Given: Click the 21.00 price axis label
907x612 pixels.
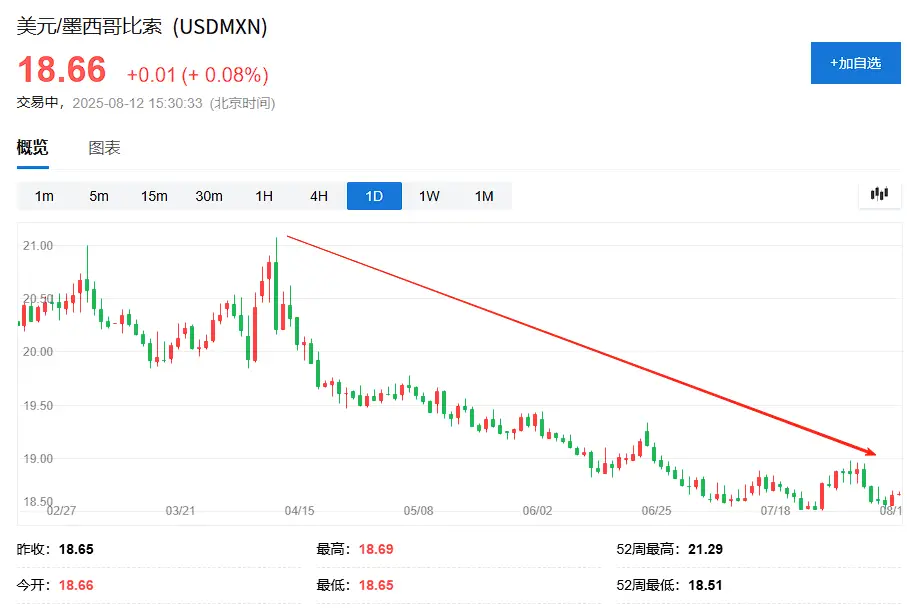Looking at the screenshot, I should 38,246.
